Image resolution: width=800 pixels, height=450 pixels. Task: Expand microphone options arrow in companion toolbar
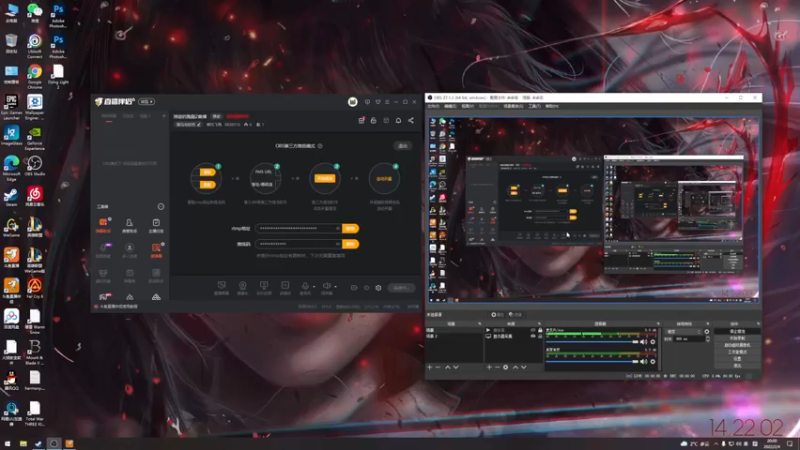(x=314, y=287)
